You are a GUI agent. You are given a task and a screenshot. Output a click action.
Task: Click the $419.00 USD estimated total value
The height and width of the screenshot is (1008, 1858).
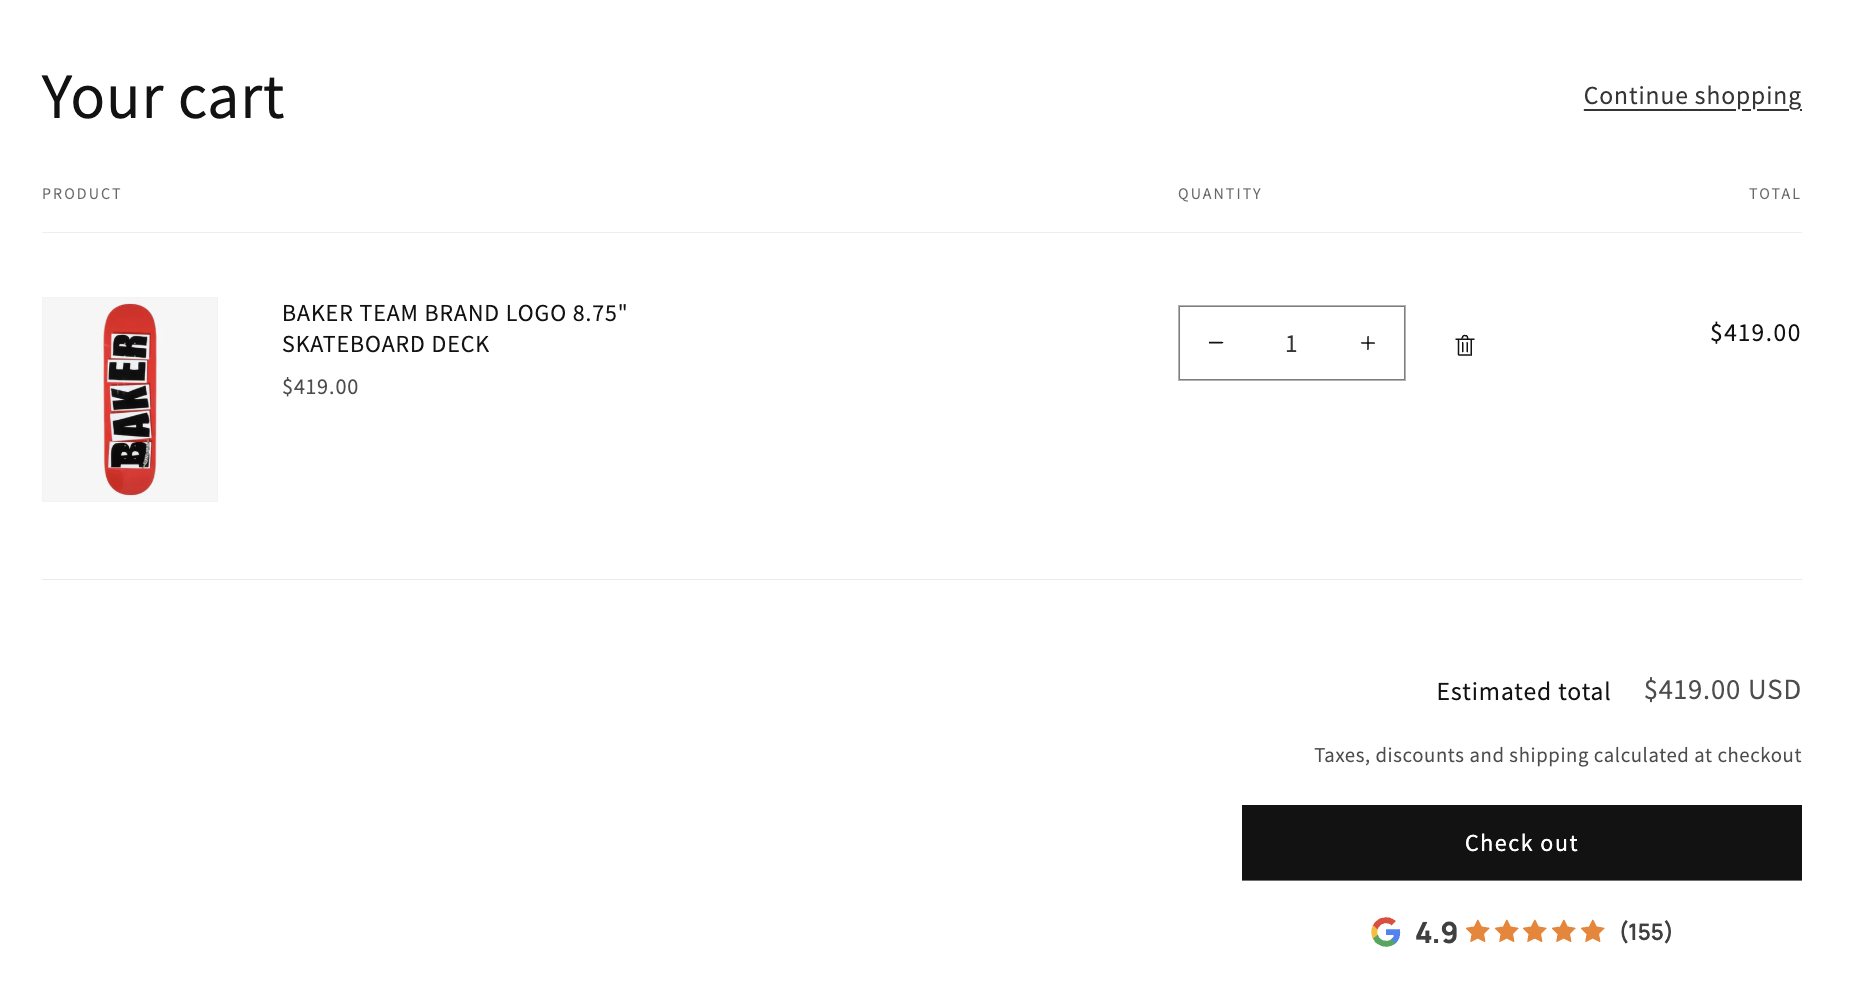coord(1722,690)
